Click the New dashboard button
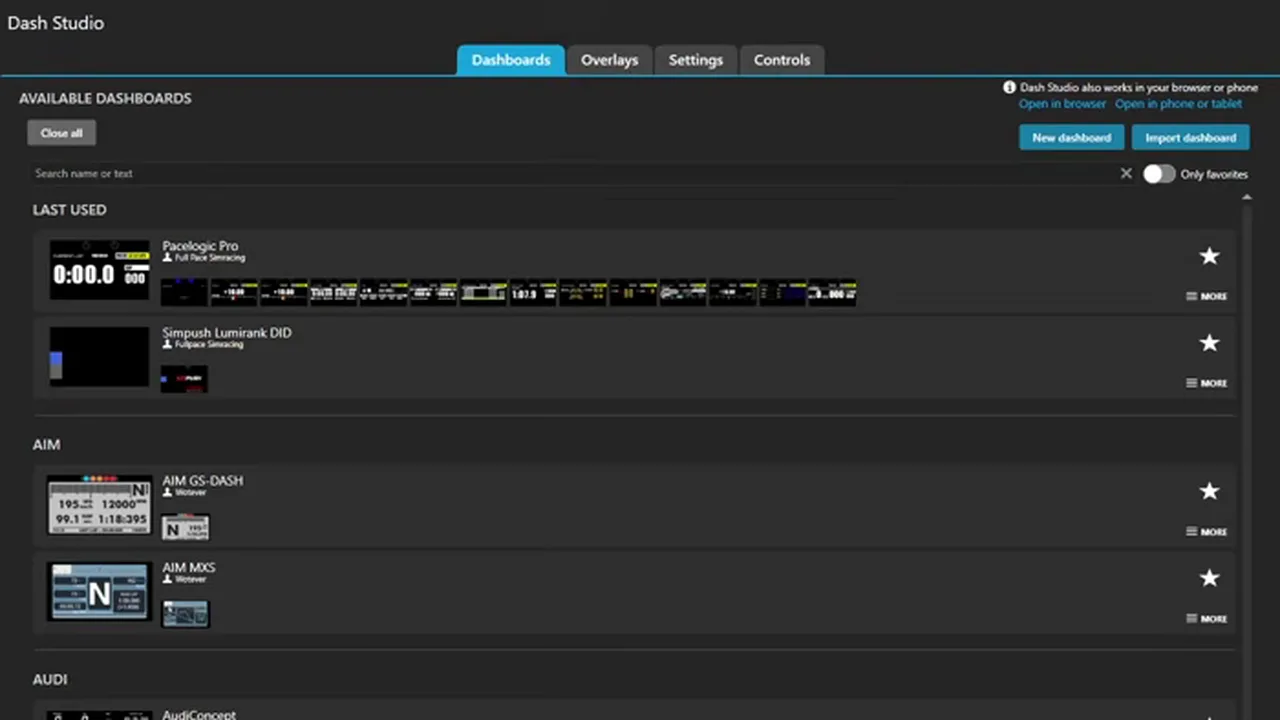The image size is (1280, 720). tap(1071, 138)
